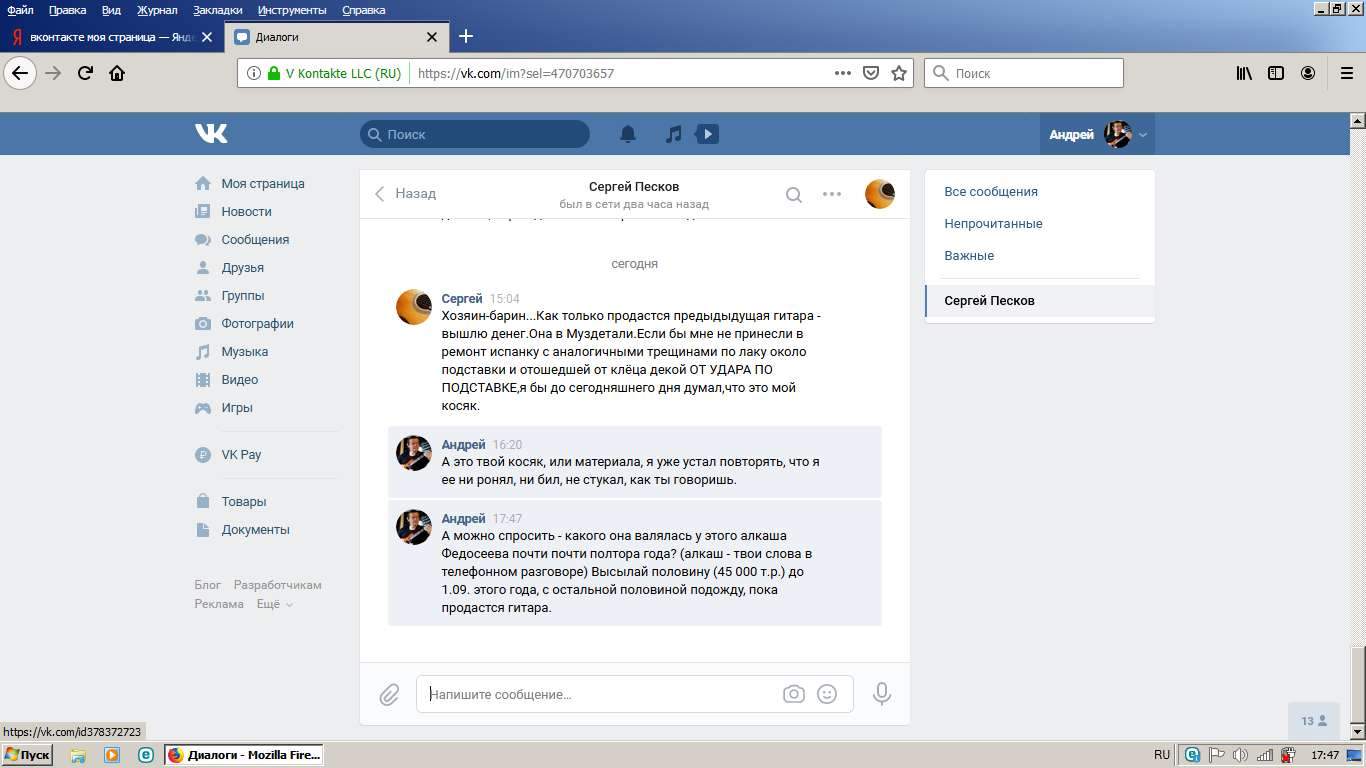
Task: Click the VK logo in header
Action: tap(211, 133)
